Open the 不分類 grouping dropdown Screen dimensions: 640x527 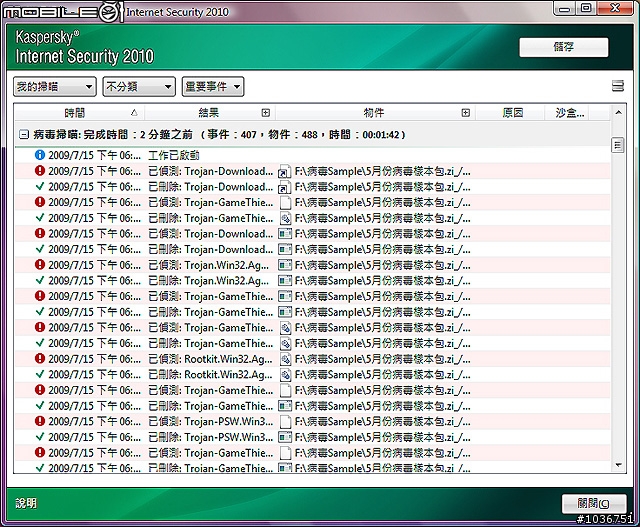(139, 87)
